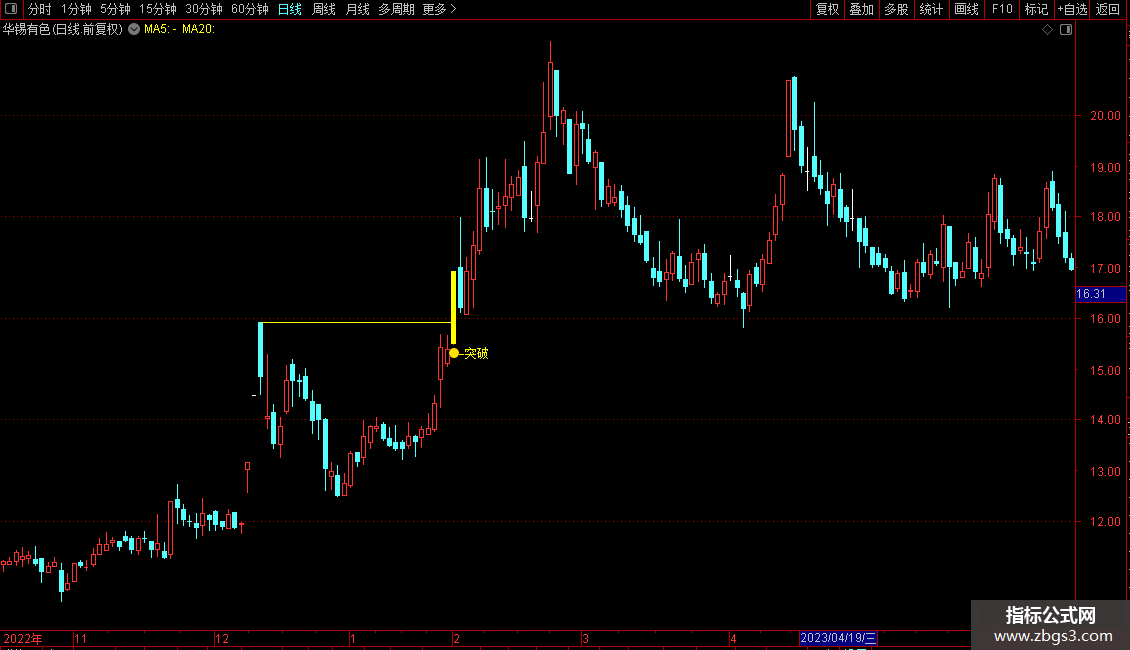
Task: Switch to 周线 weekly chart
Action: (324, 9)
